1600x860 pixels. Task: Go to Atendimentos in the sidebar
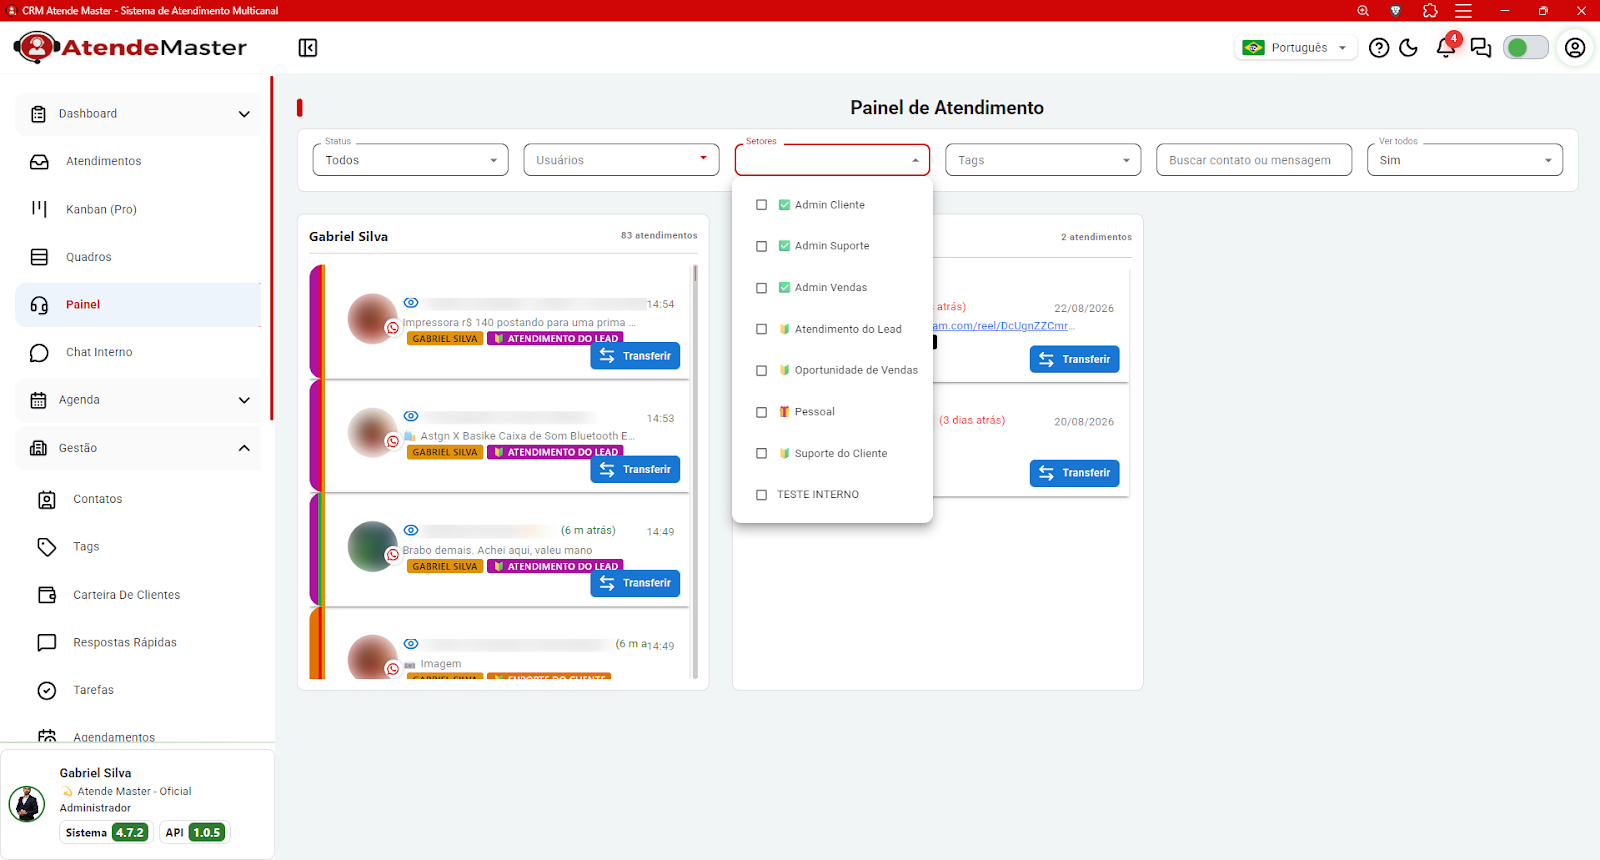(138, 161)
